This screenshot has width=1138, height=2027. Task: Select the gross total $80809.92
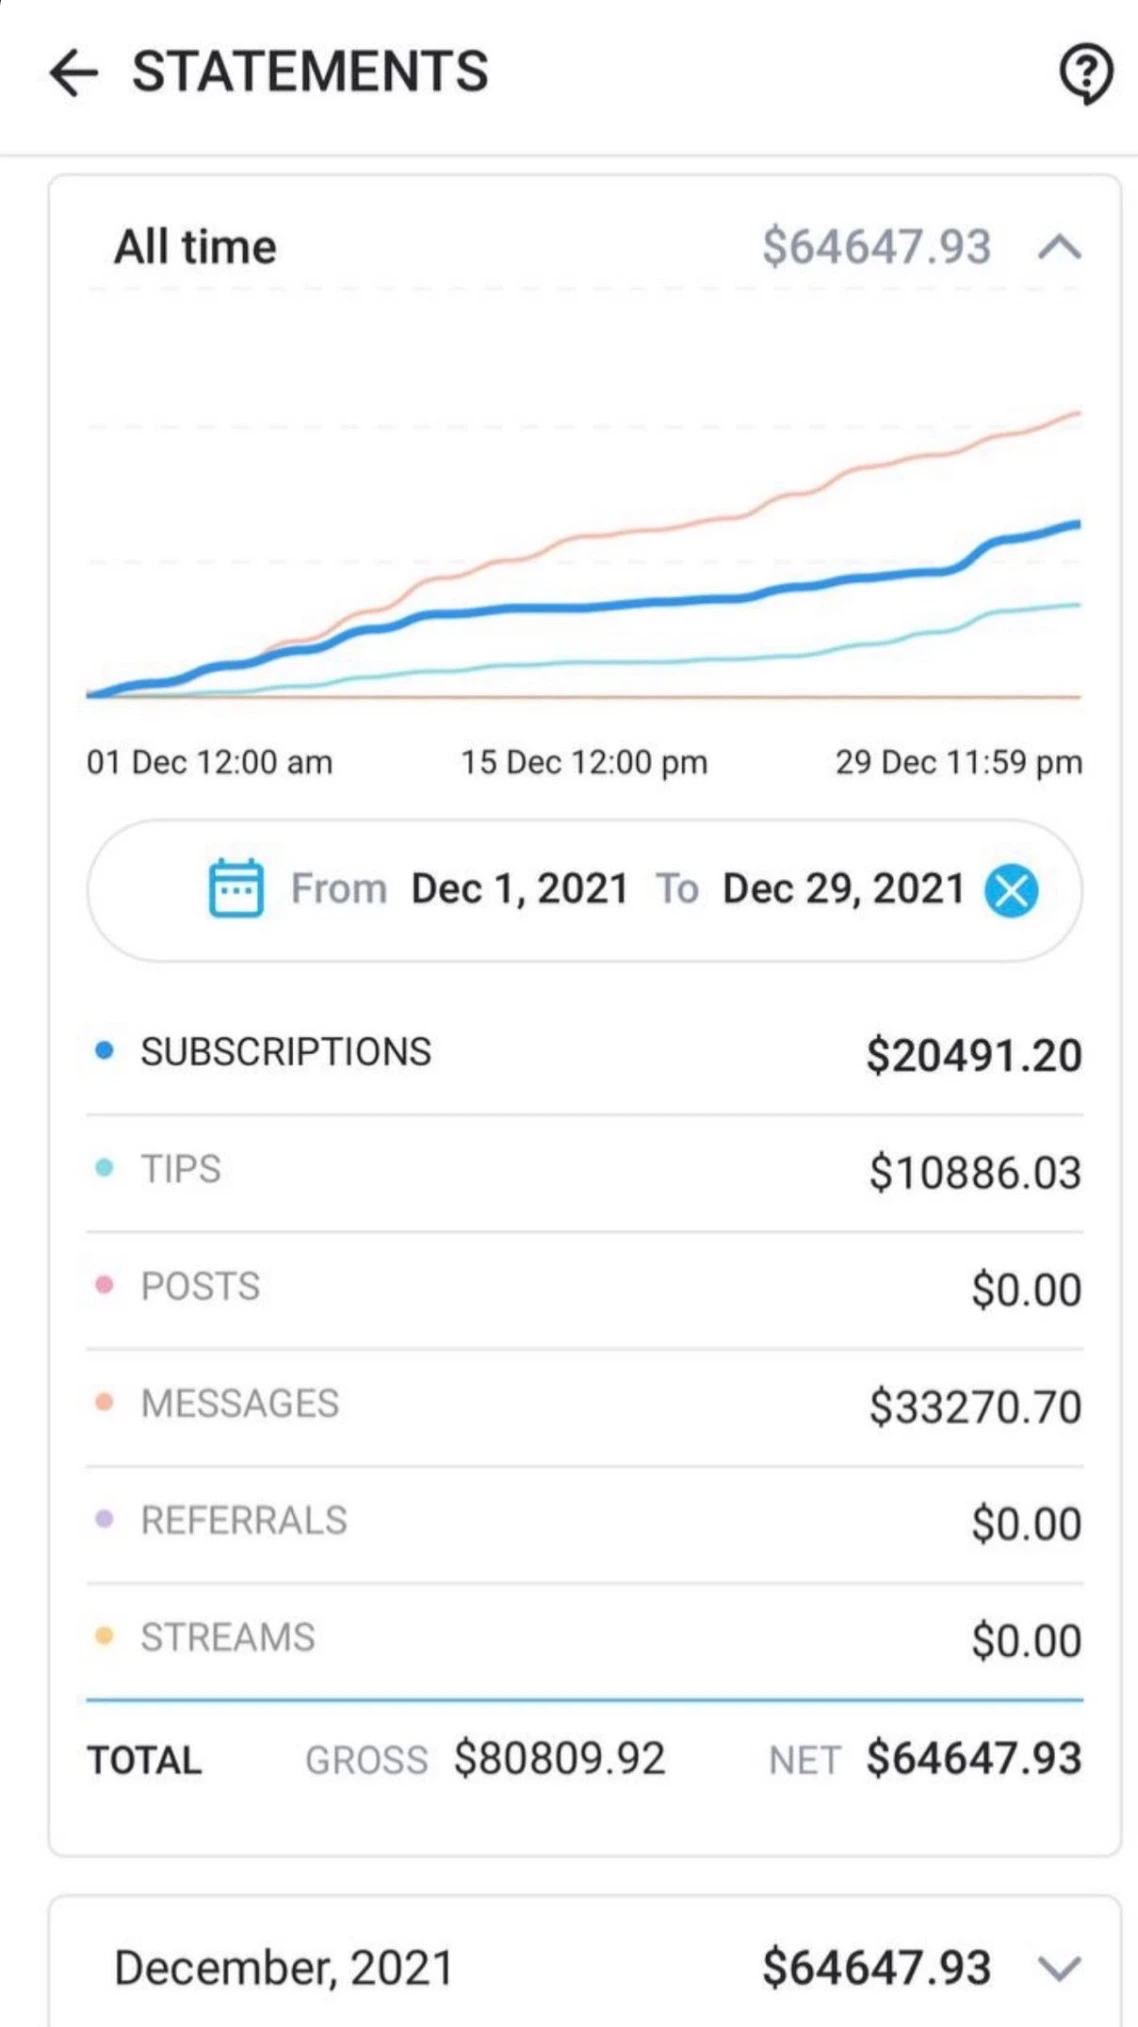[559, 1759]
